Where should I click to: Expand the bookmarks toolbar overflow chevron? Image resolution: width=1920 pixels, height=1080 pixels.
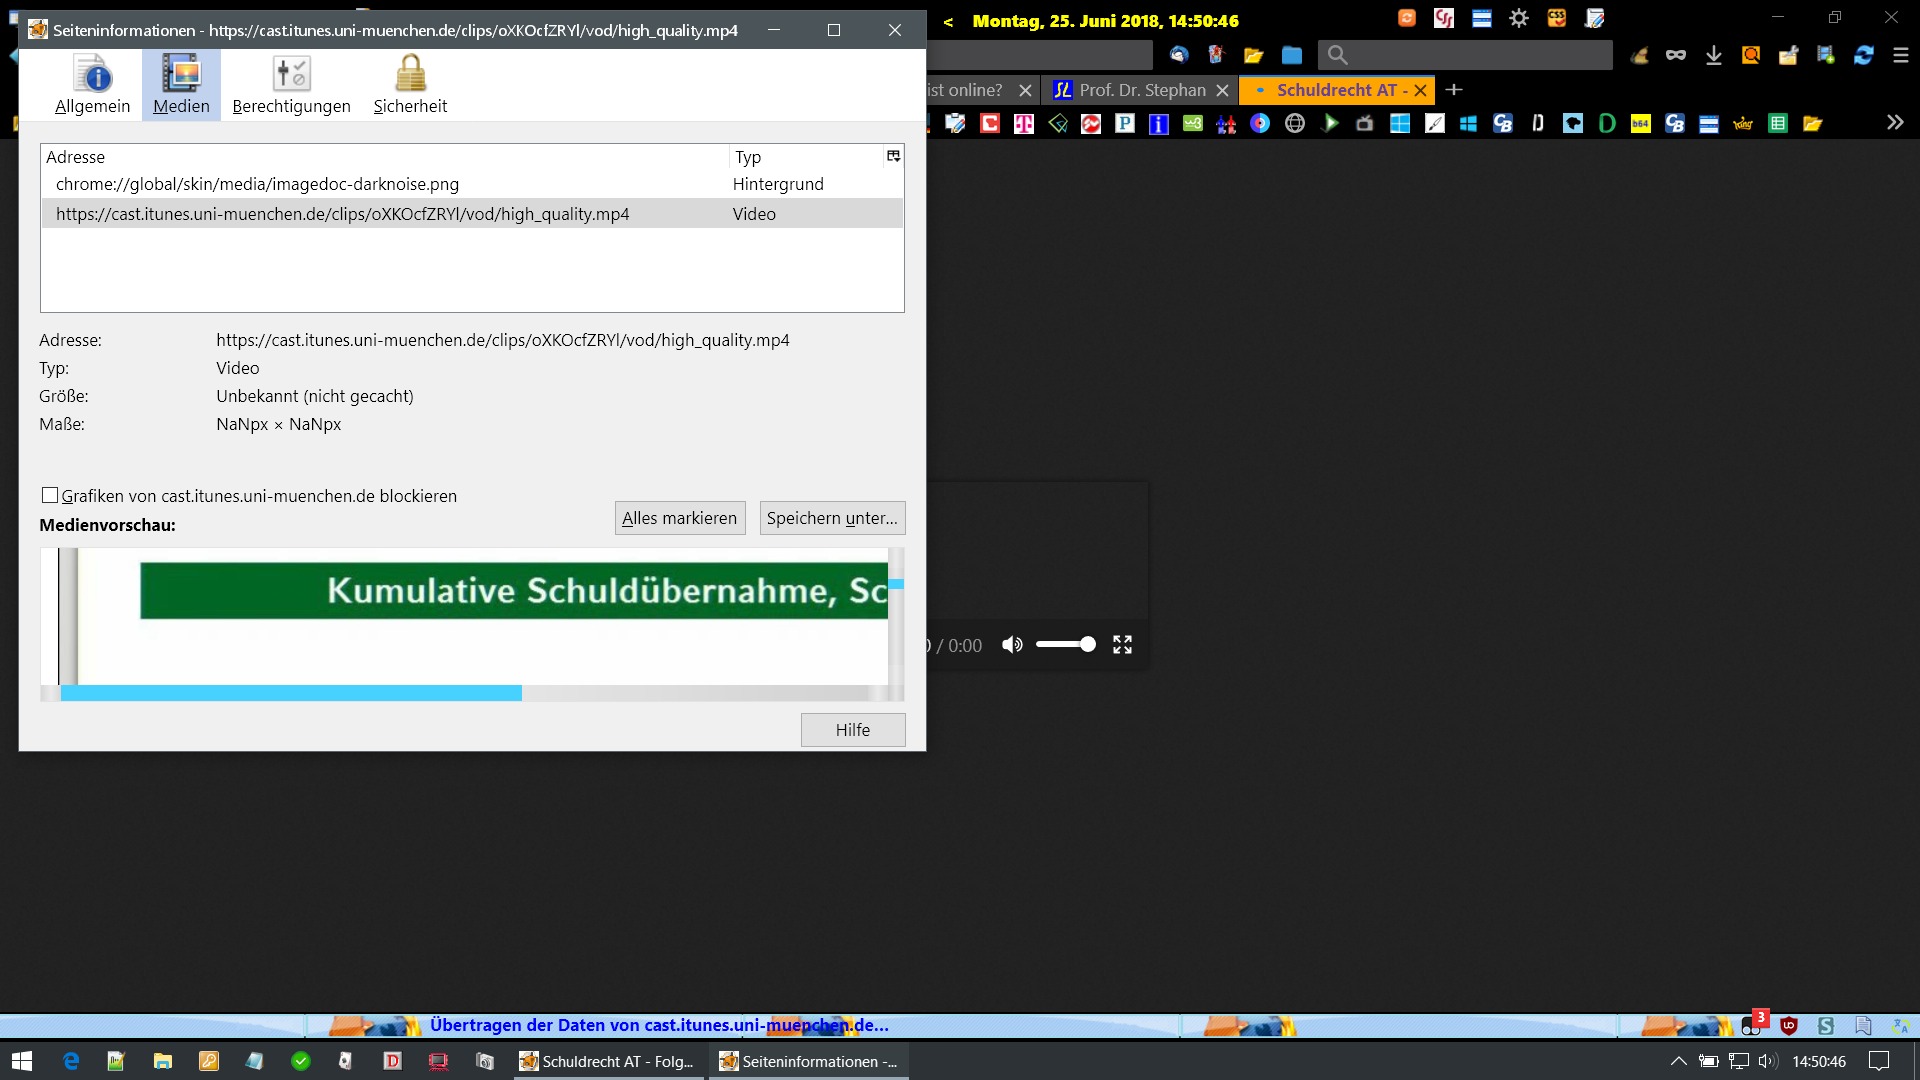[1894, 123]
